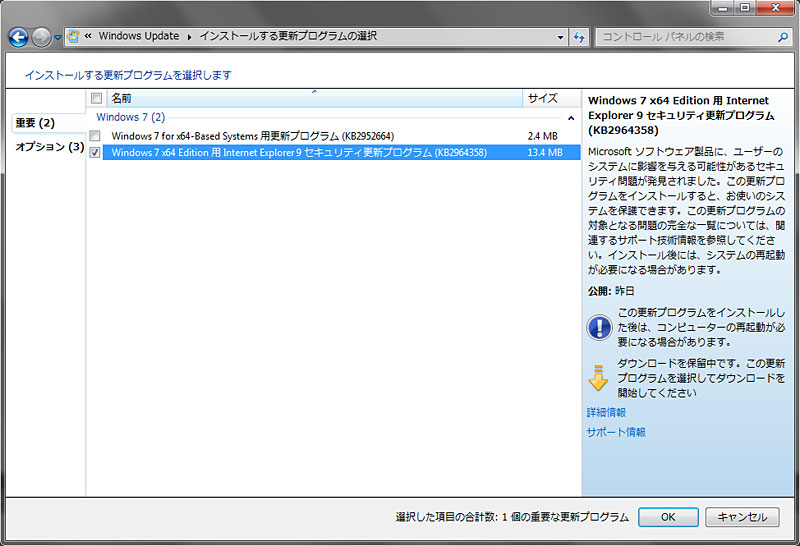Open the サポート情報 link

(616, 432)
